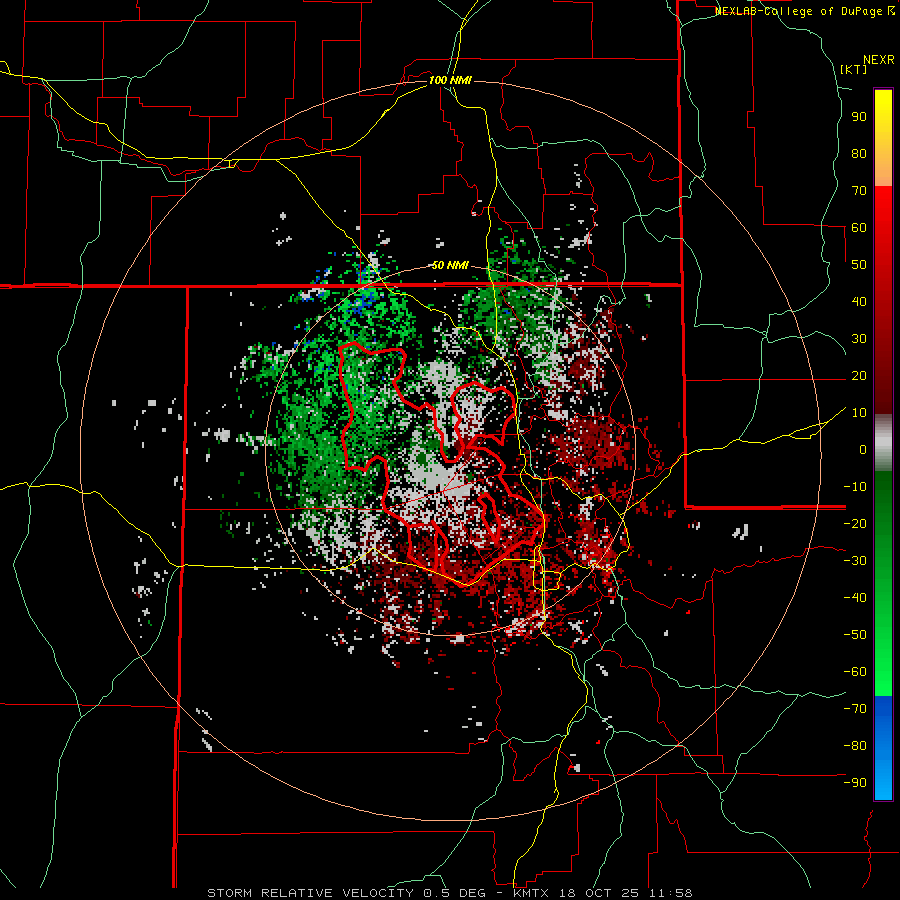Click the -30 value on the velocity scale
This screenshot has height=900, width=900.
click(x=855, y=561)
